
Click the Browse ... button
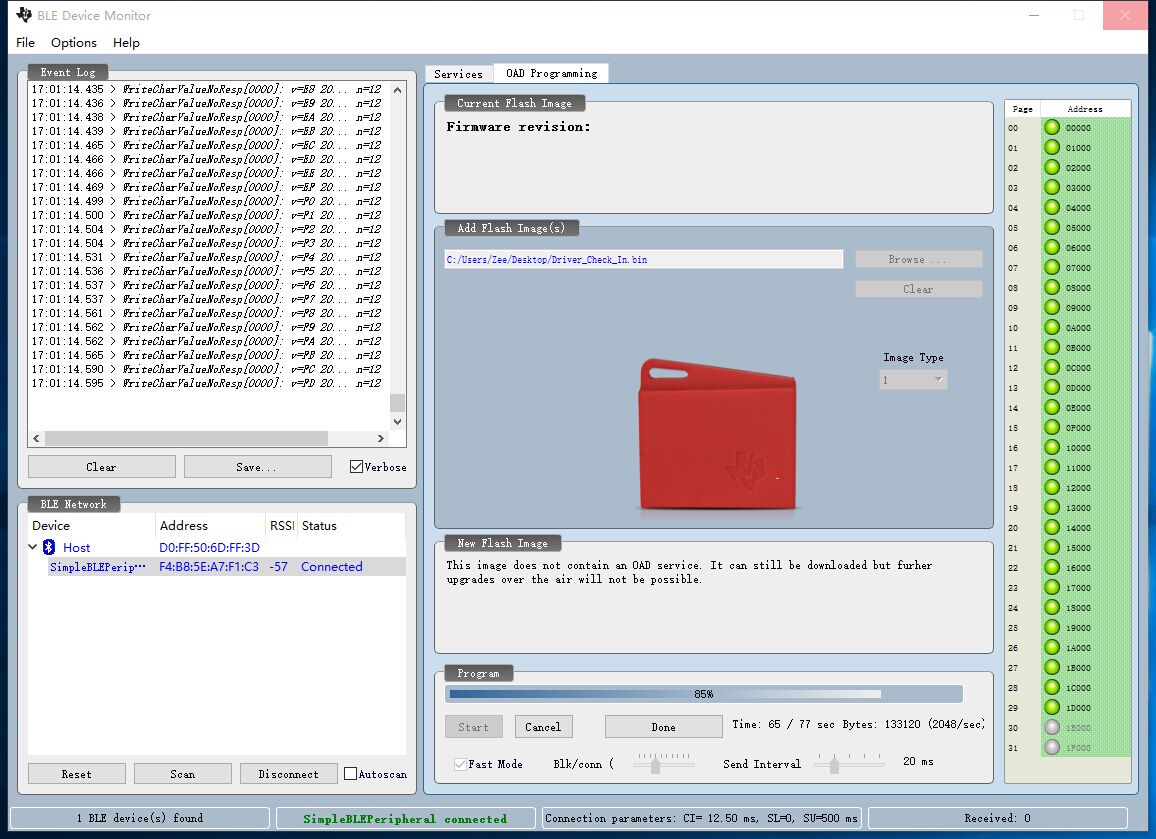919,259
